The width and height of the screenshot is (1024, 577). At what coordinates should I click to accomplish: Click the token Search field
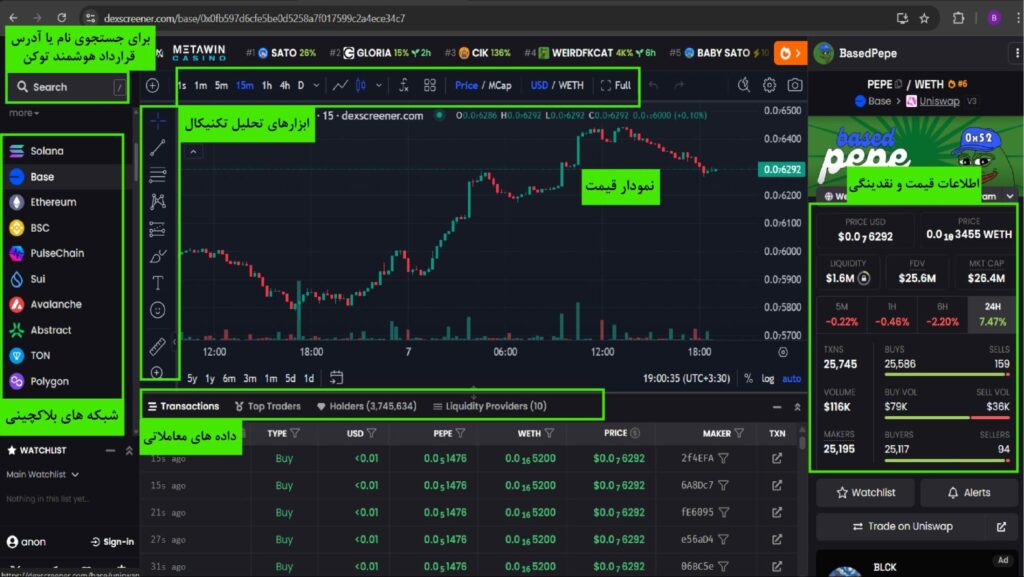pyautogui.click(x=67, y=87)
